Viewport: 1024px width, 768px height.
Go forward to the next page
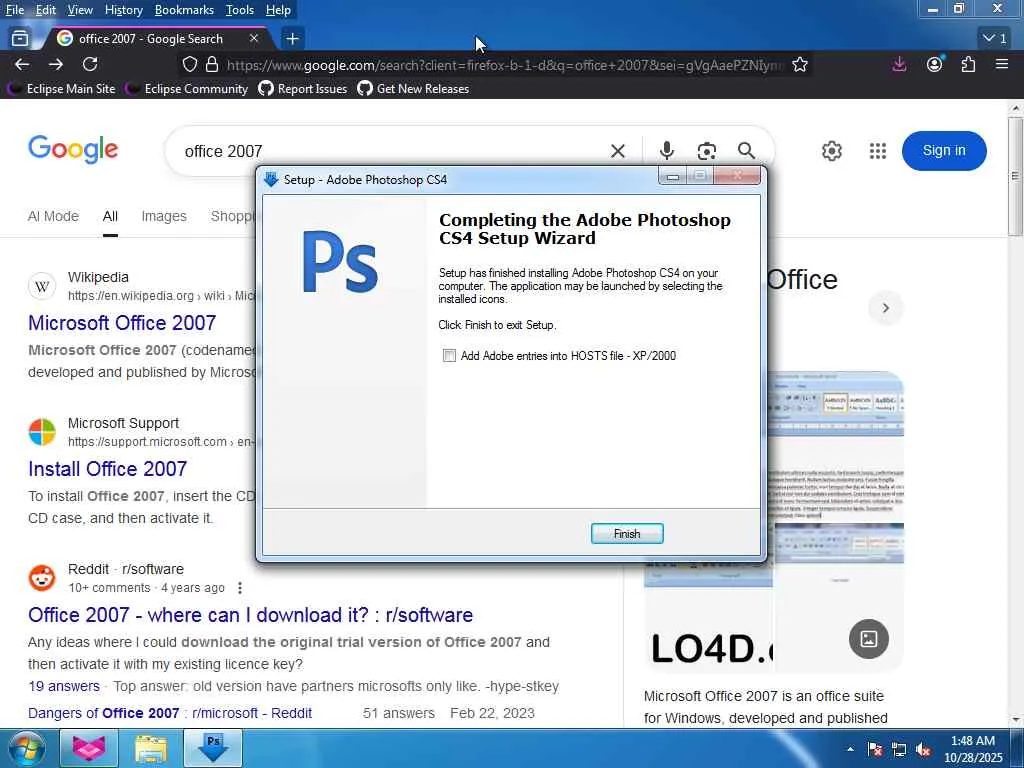(x=56, y=64)
